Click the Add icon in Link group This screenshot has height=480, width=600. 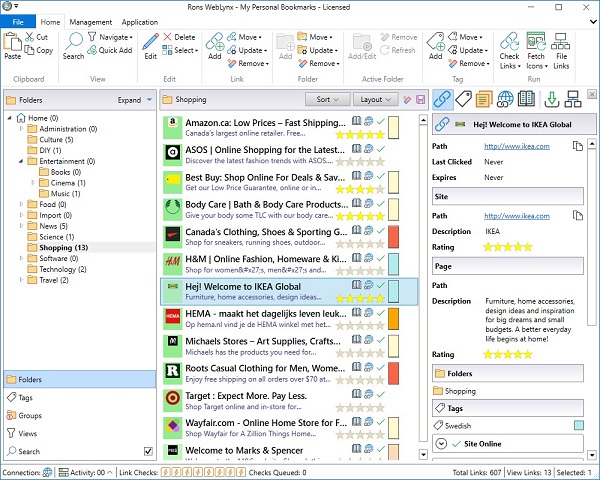[215, 42]
